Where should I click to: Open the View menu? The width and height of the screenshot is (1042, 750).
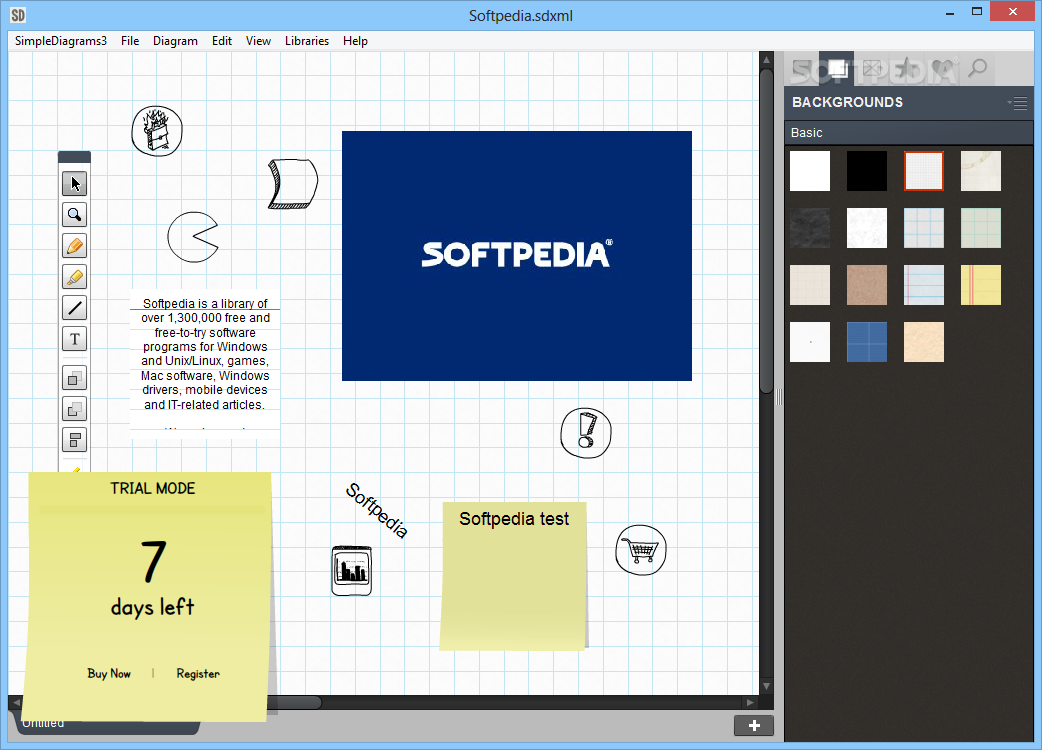point(258,41)
